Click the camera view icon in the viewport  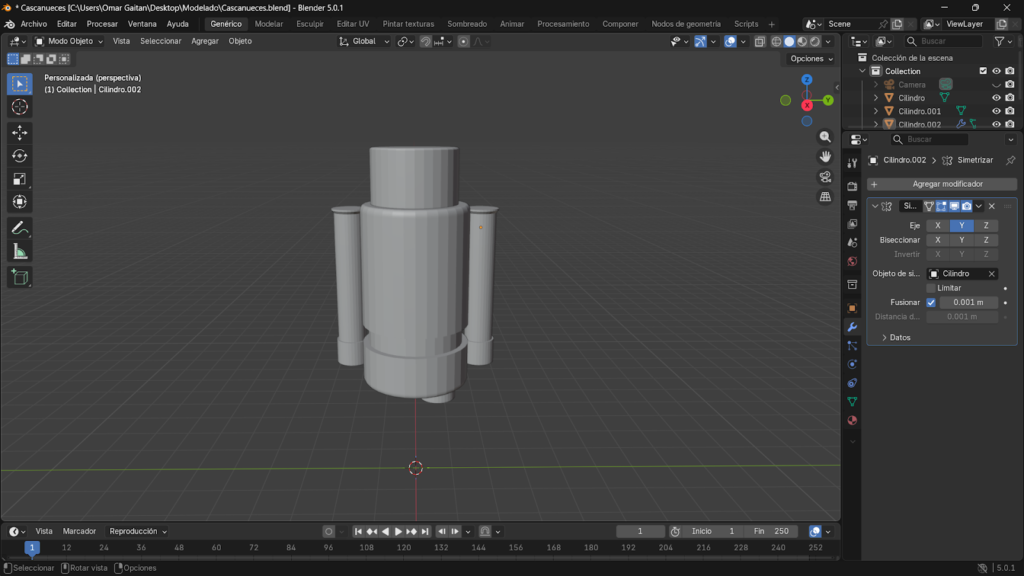(x=825, y=177)
